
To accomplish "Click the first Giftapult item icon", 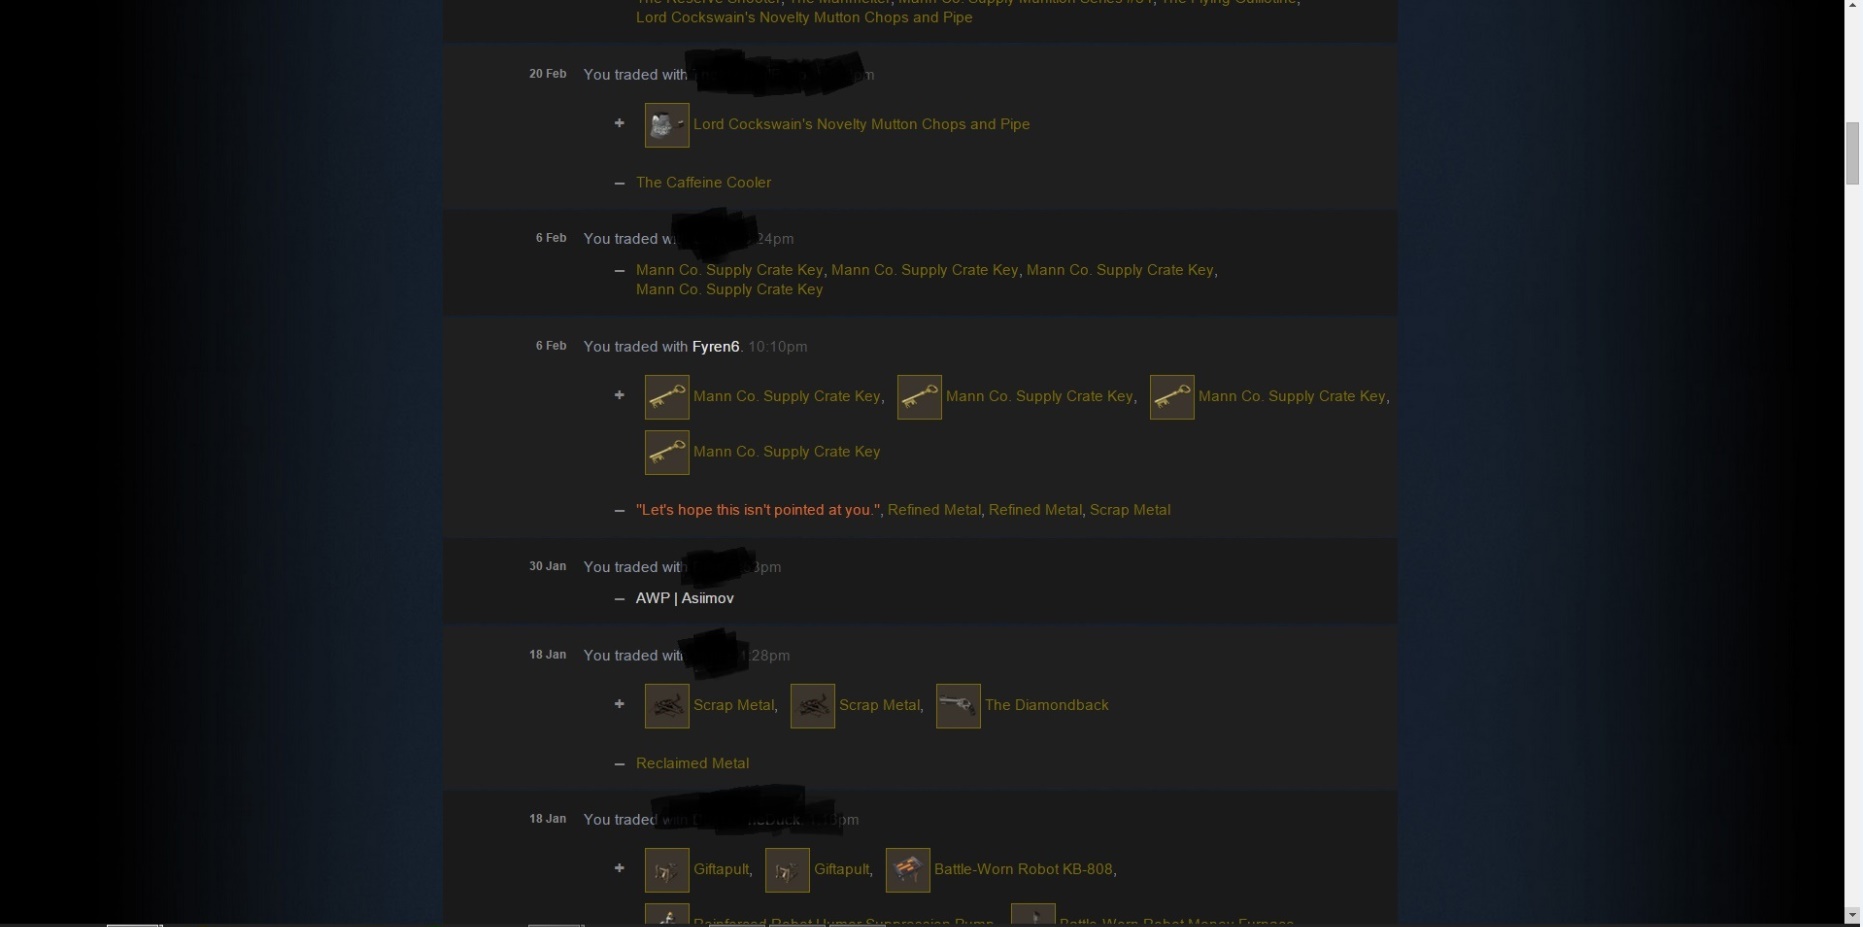I will 667,870.
